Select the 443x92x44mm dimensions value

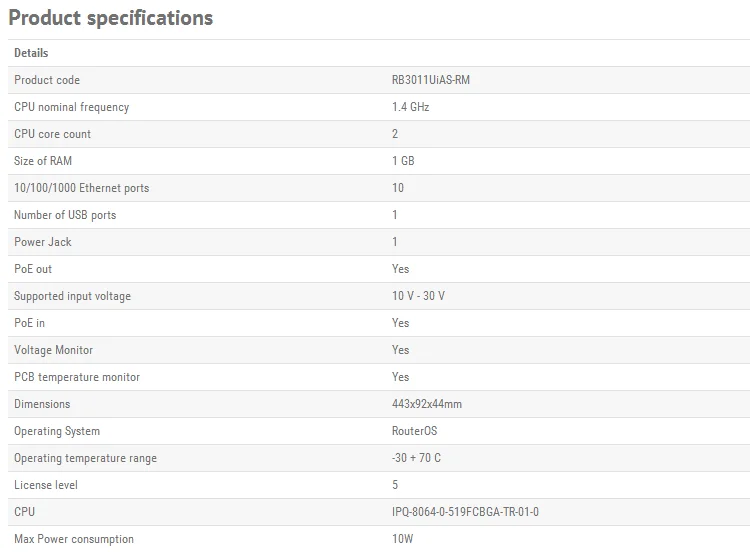coord(427,404)
